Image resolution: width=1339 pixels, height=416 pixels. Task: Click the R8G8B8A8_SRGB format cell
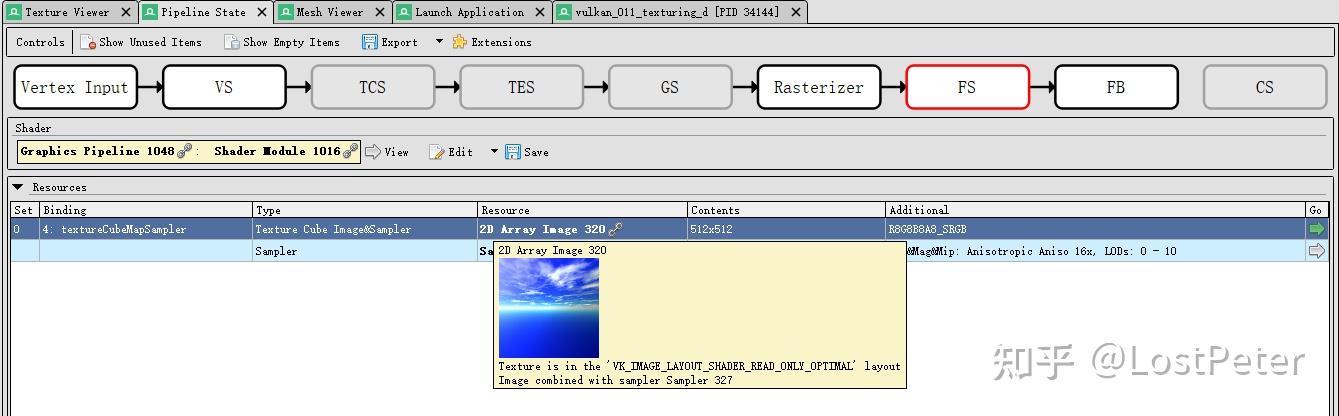click(x=1095, y=229)
